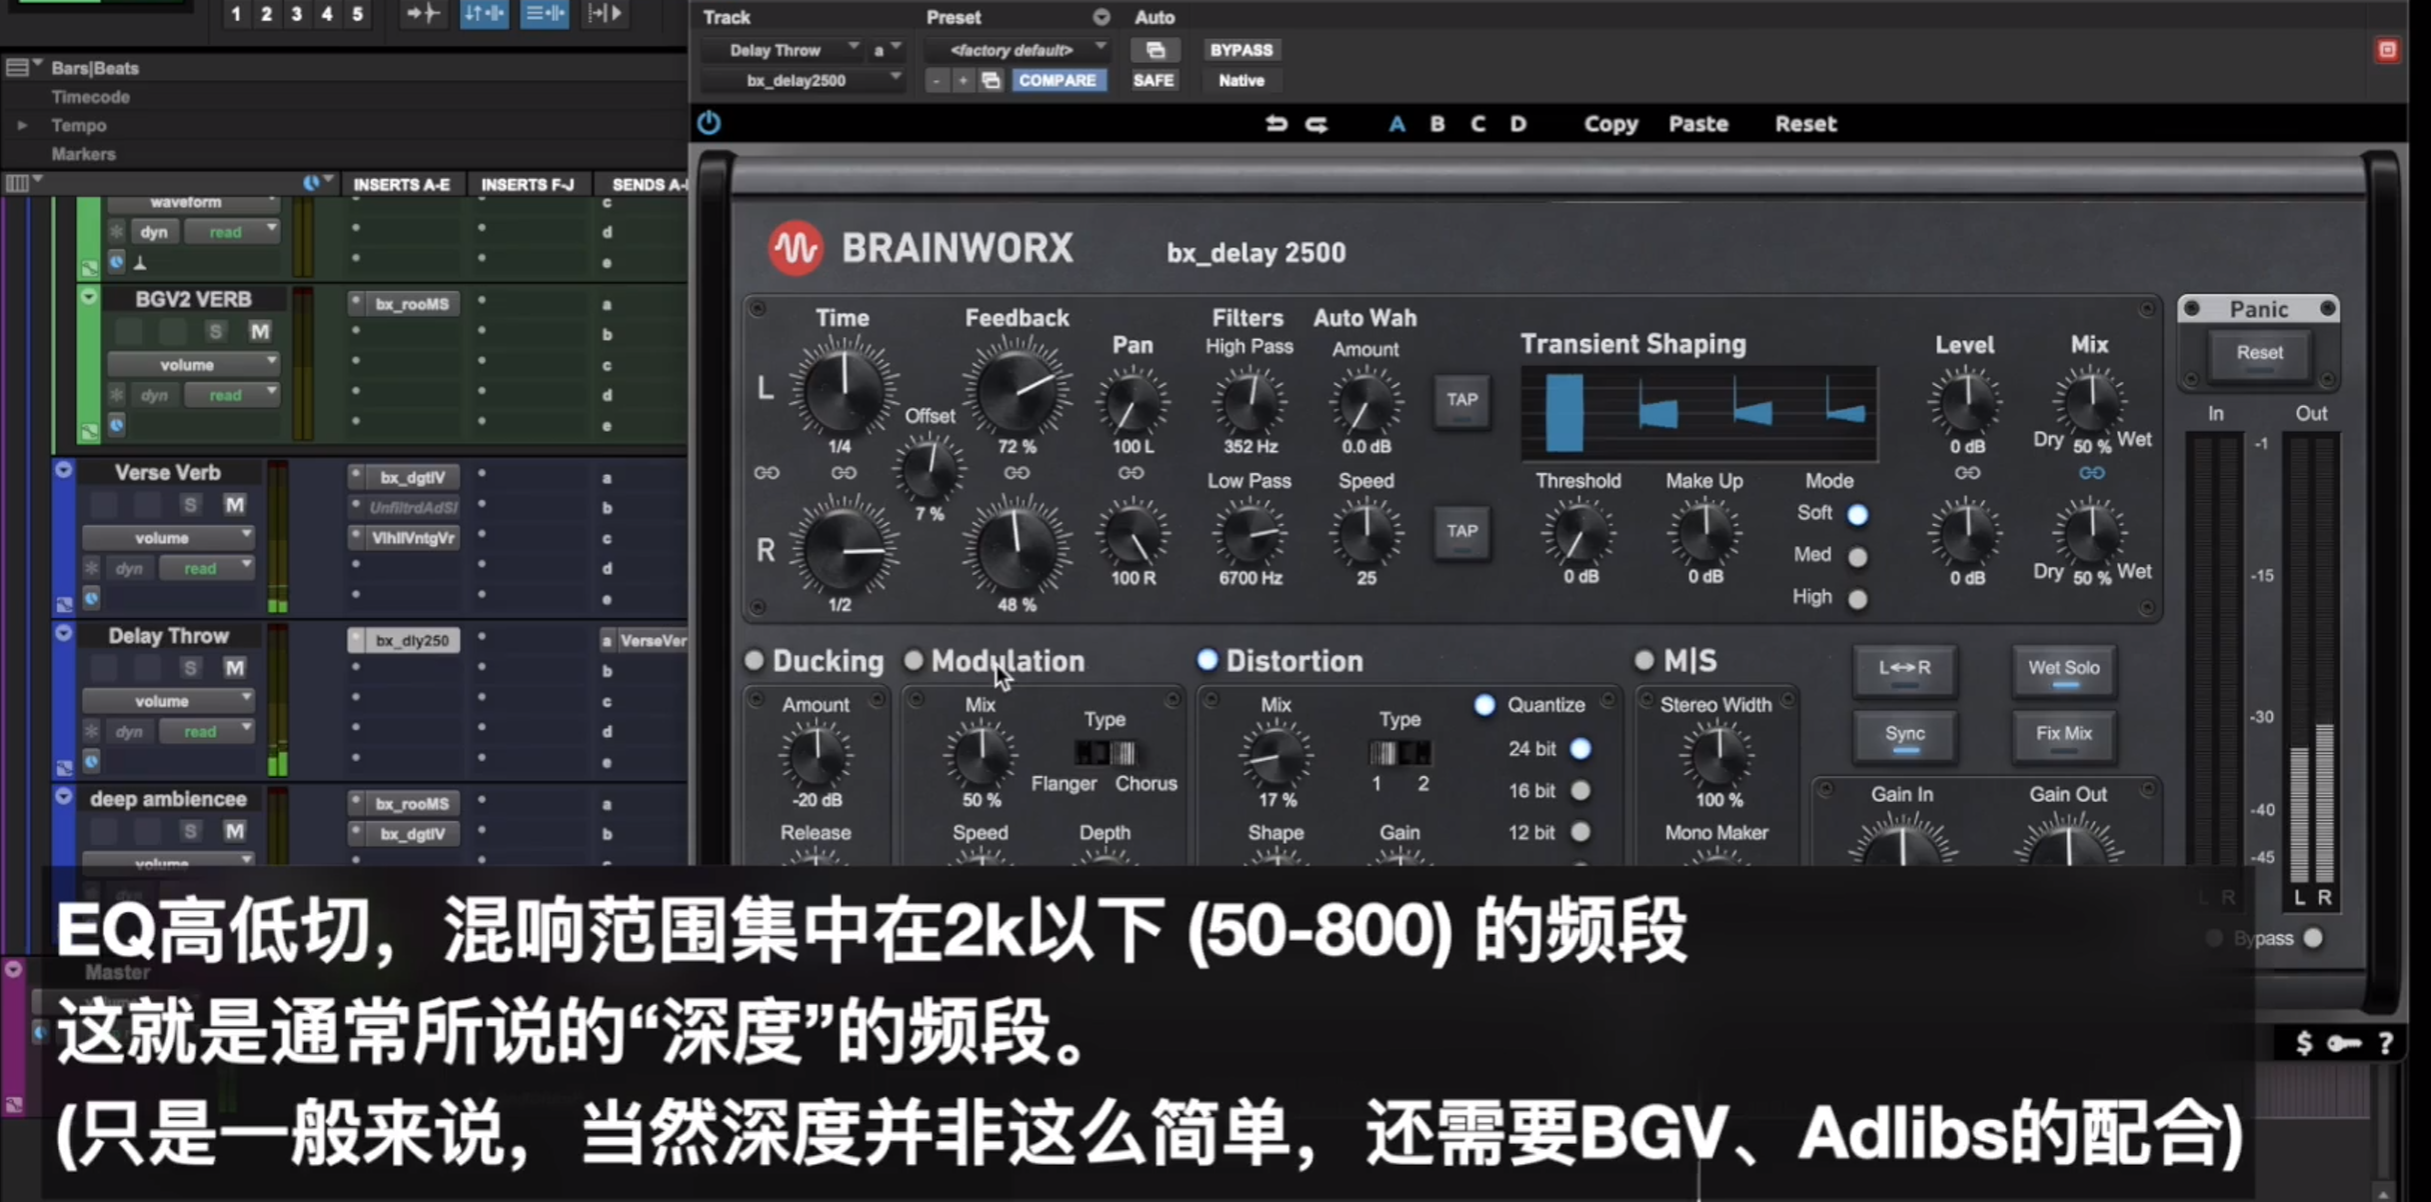This screenshot has height=1202, width=2431.
Task: Expand the Tempo ruler
Action: point(22,126)
